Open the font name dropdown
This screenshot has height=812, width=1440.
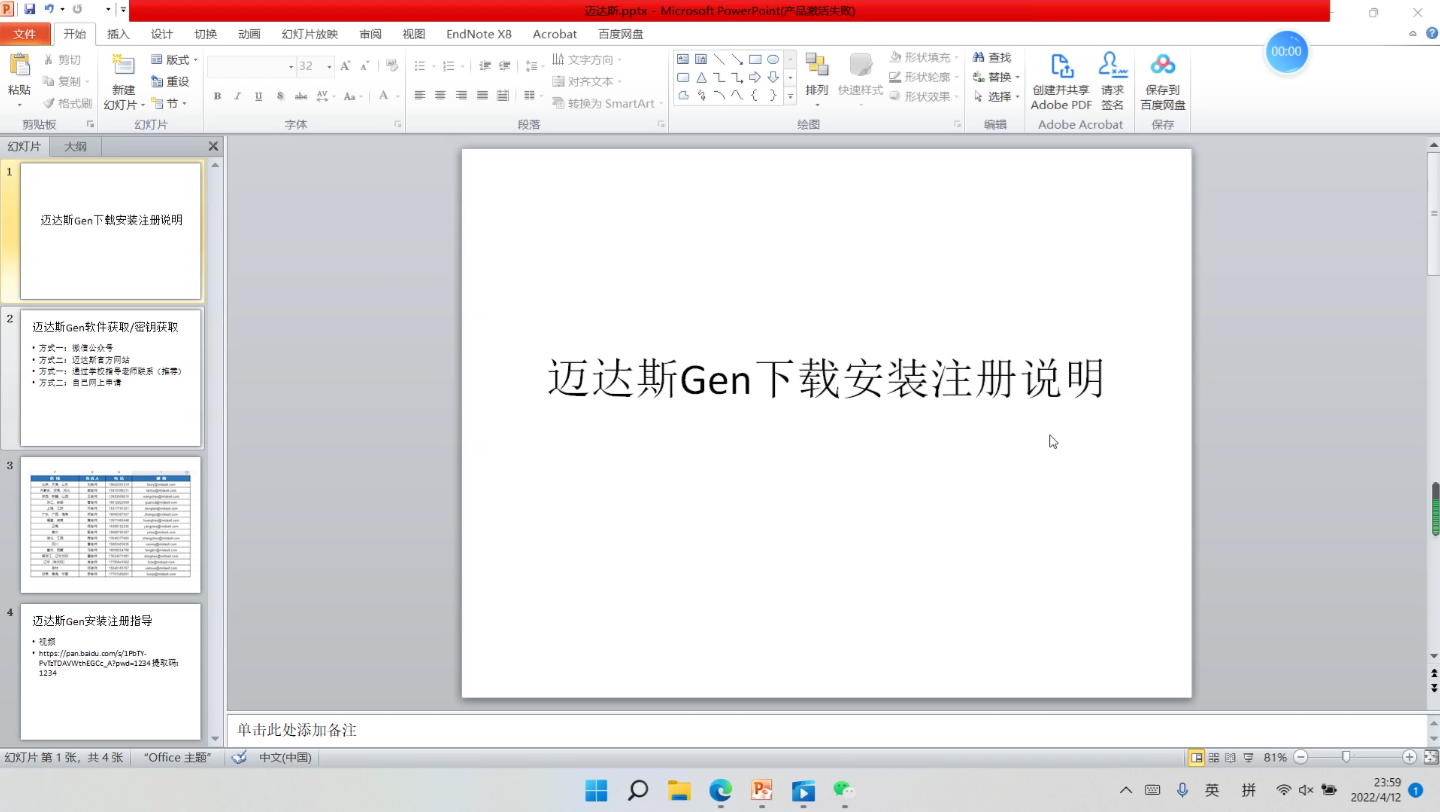point(291,66)
